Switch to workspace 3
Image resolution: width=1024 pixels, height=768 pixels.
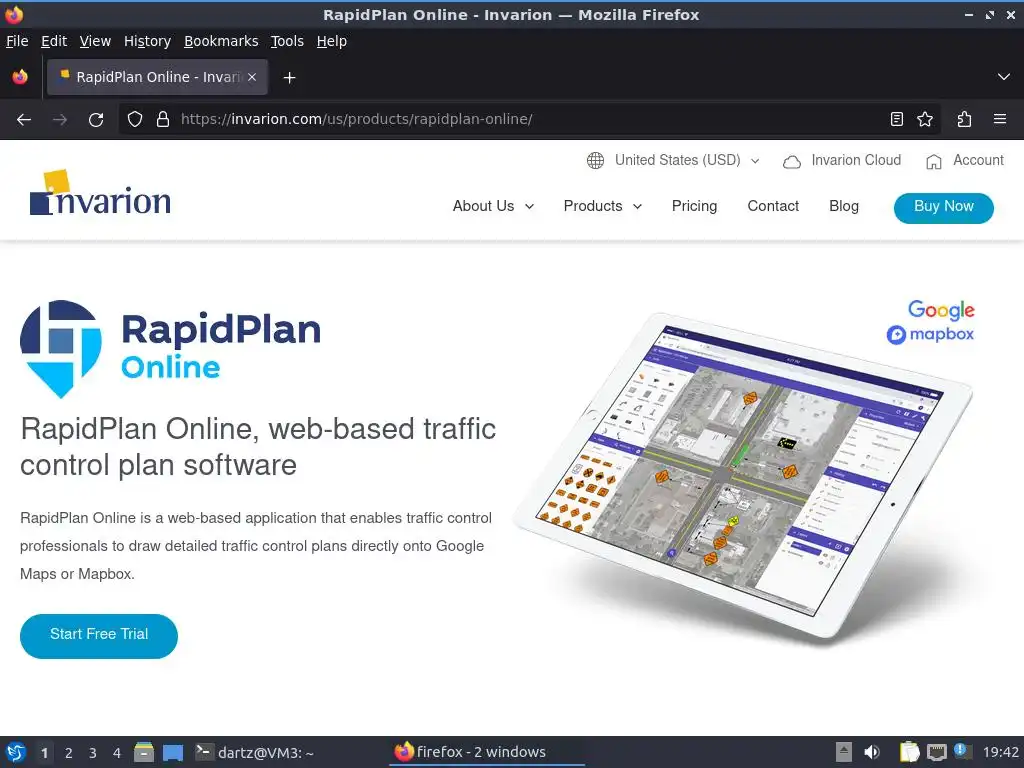point(93,753)
